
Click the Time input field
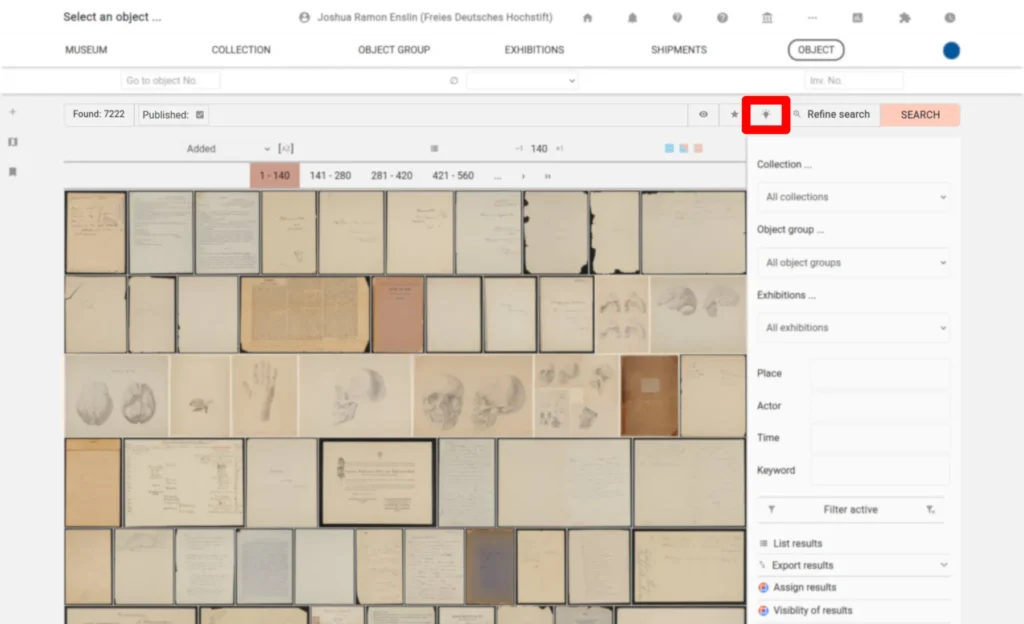880,438
